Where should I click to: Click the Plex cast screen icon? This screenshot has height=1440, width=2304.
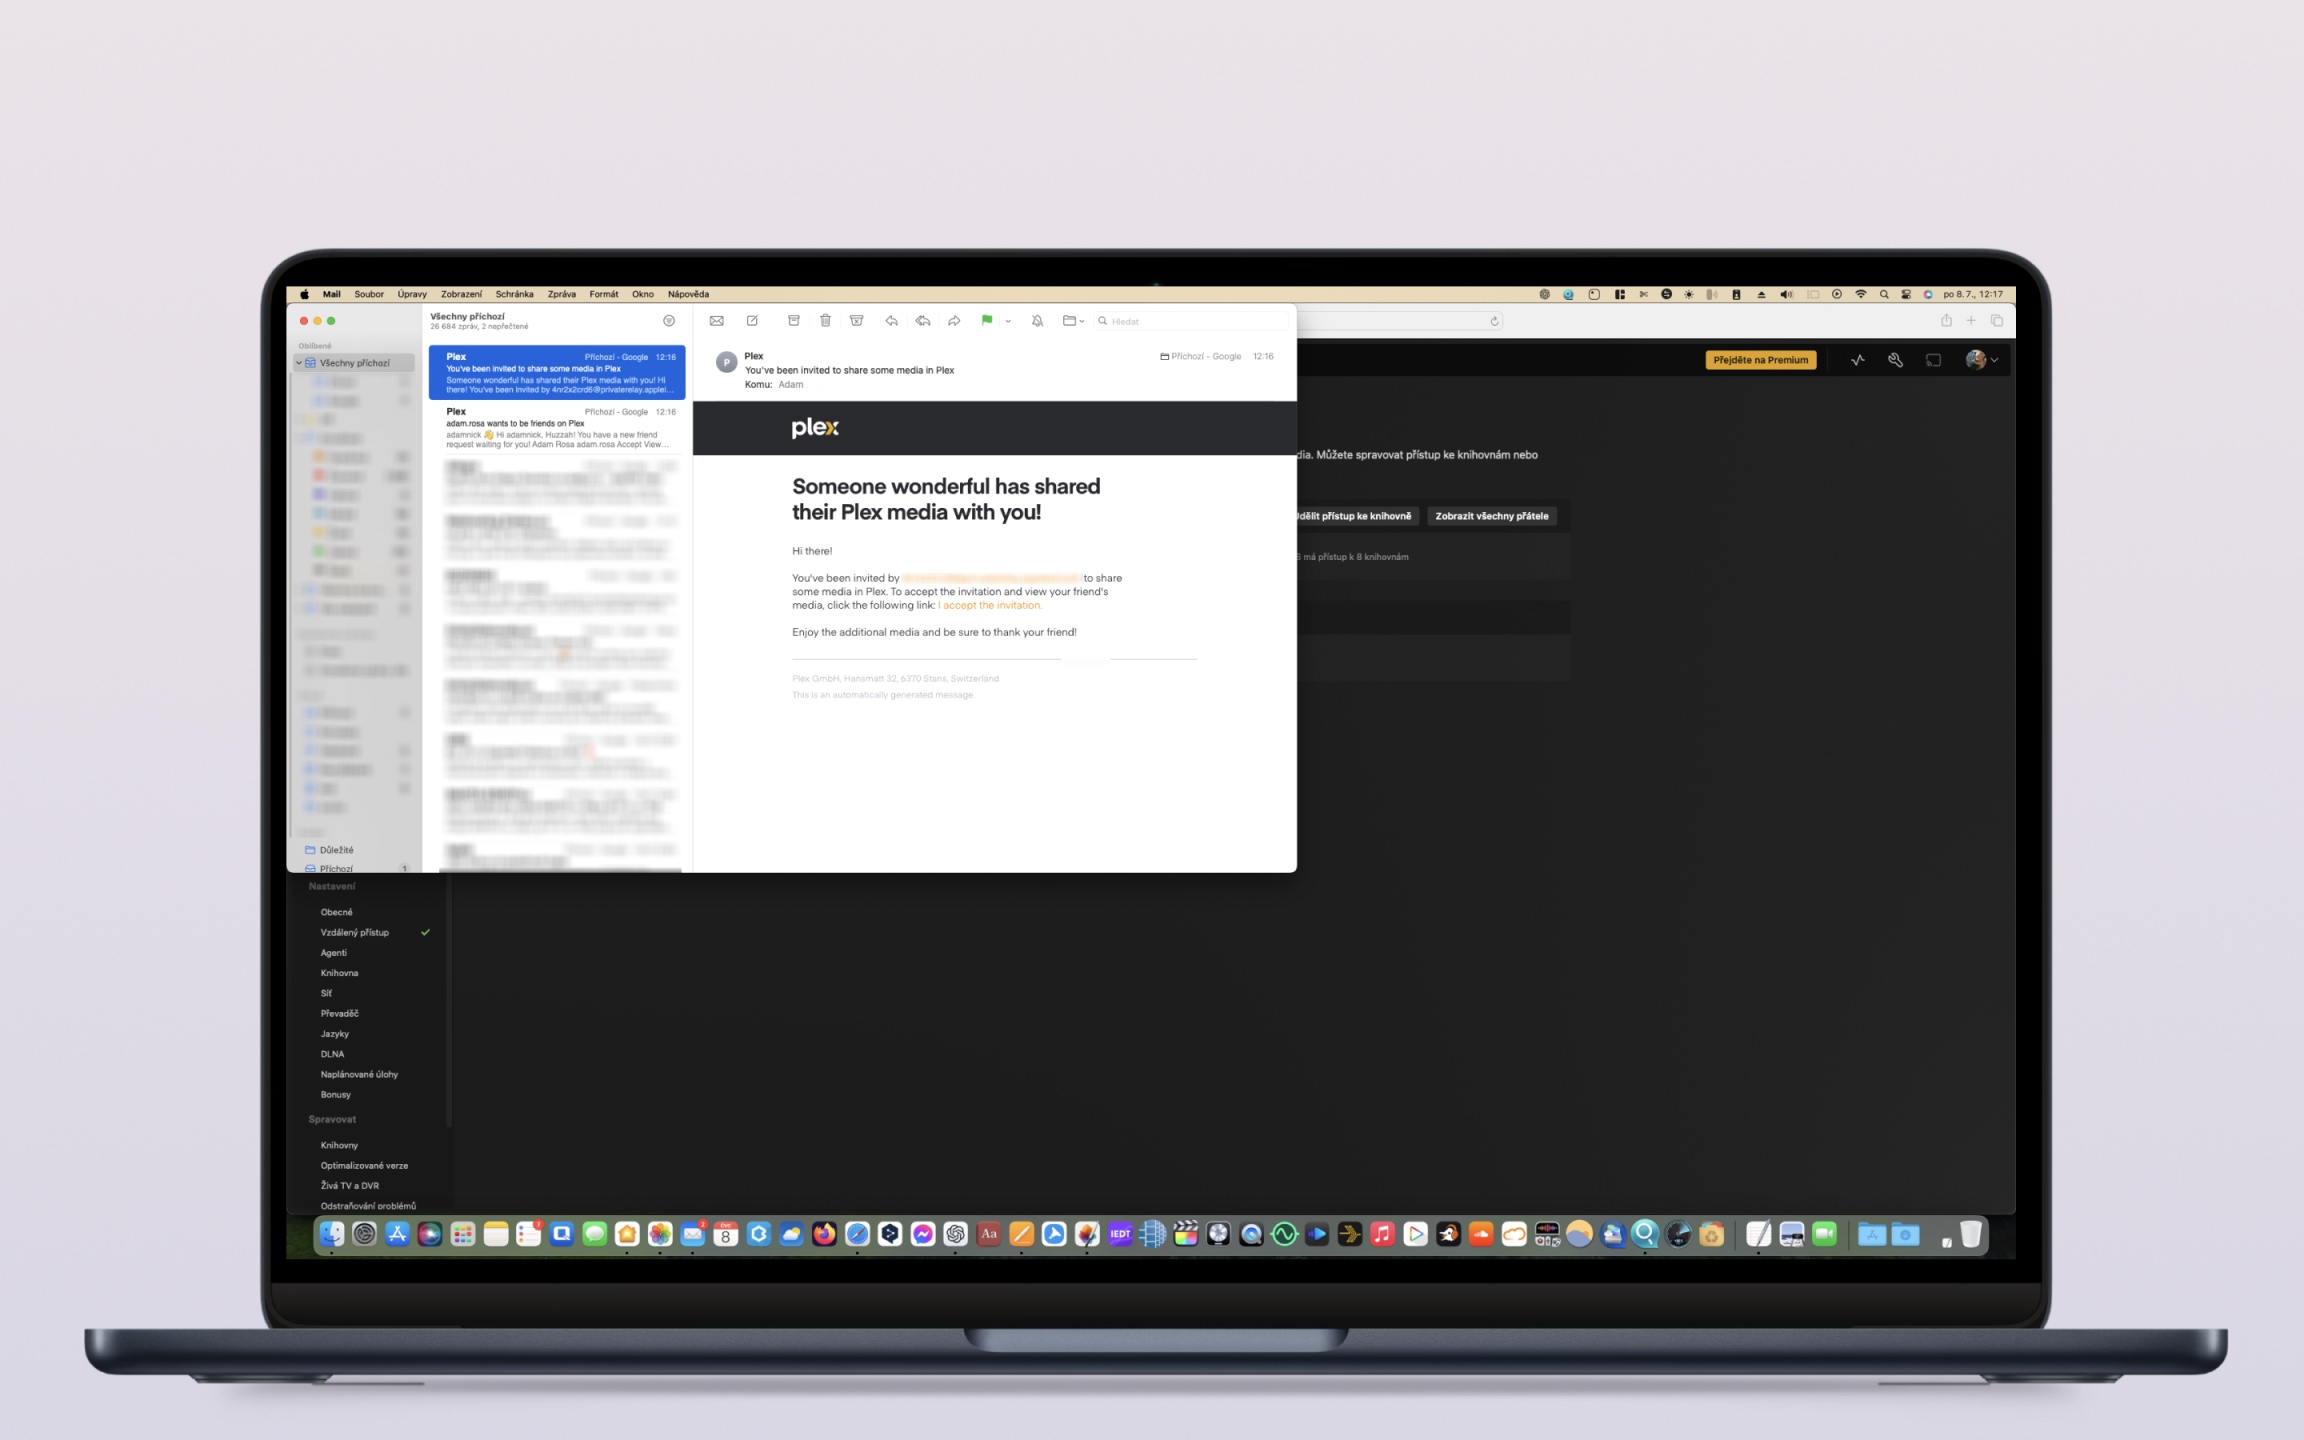point(1933,360)
